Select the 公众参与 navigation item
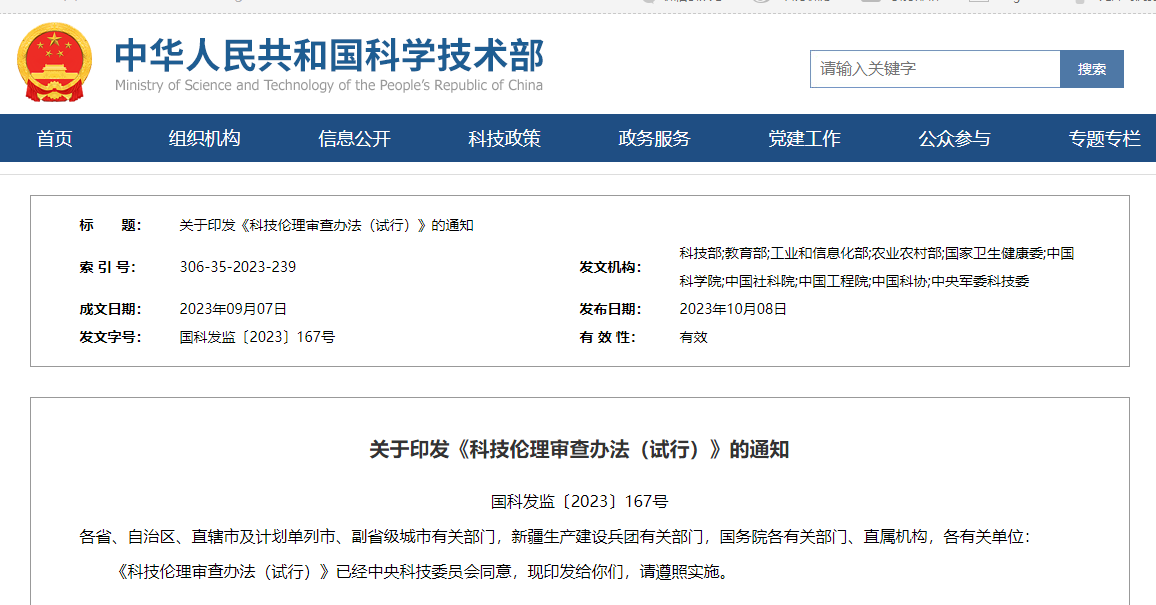The image size is (1156, 605). pos(954,139)
